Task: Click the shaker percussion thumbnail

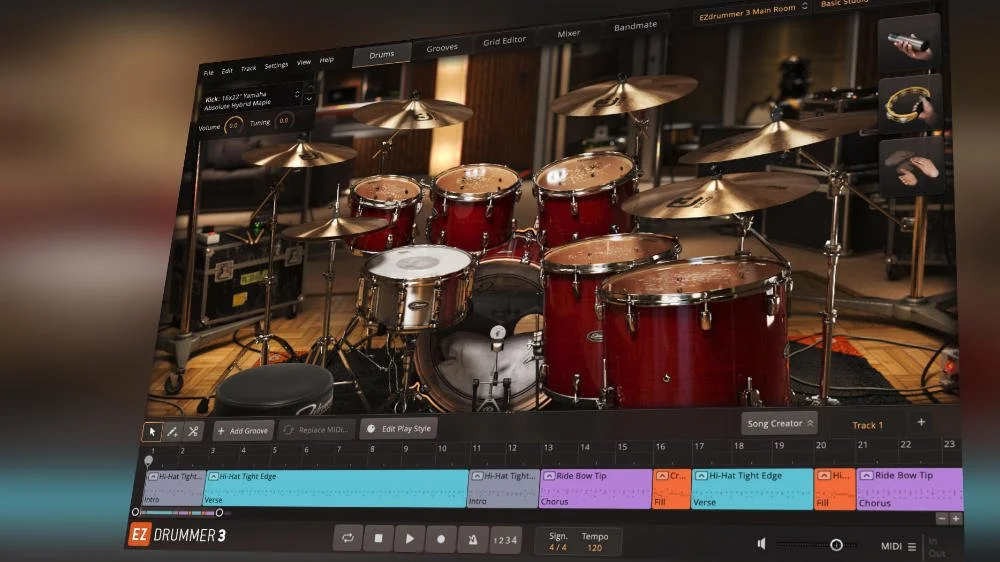Action: (909, 42)
